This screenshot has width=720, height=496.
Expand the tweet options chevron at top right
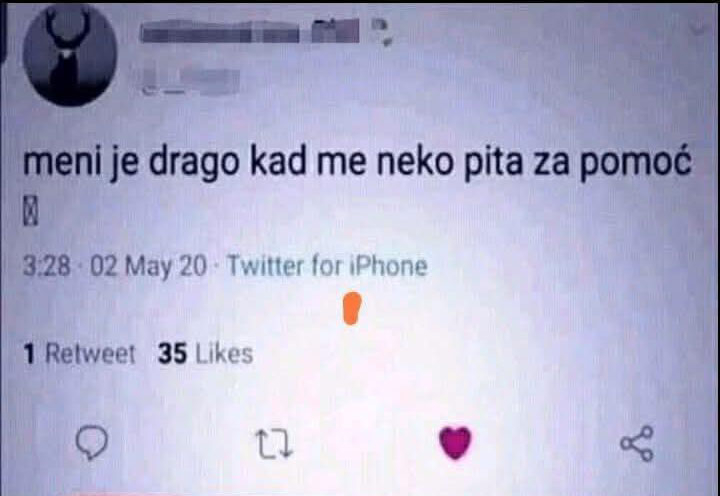coord(699,28)
